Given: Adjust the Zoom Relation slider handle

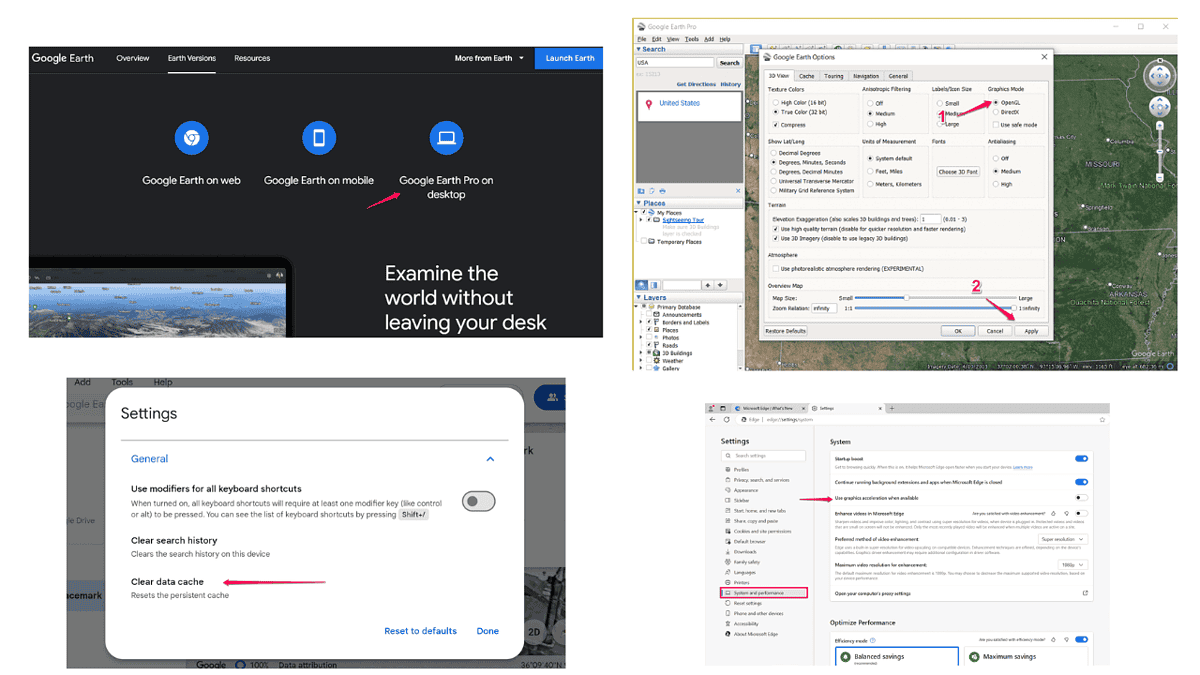Looking at the screenshot, I should 1014,308.
